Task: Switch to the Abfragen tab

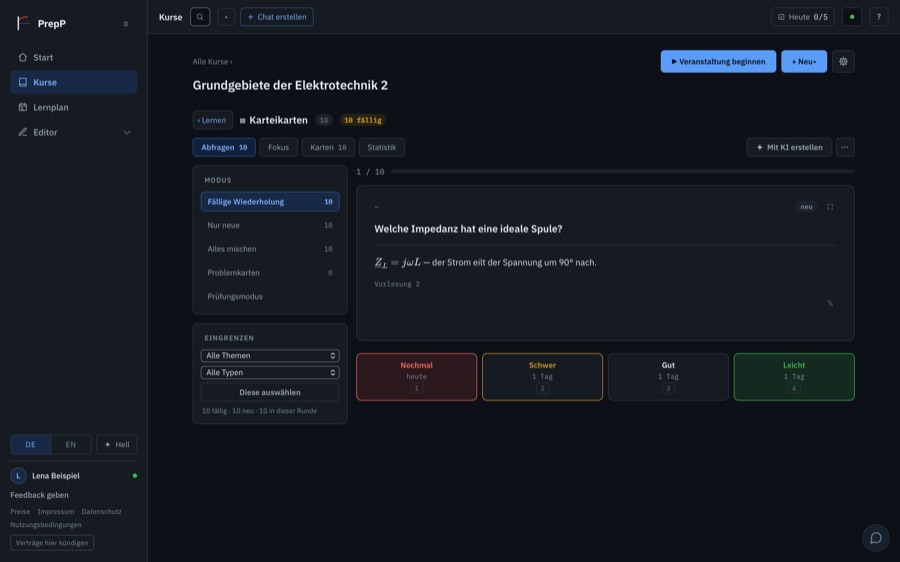Action: click(x=224, y=148)
